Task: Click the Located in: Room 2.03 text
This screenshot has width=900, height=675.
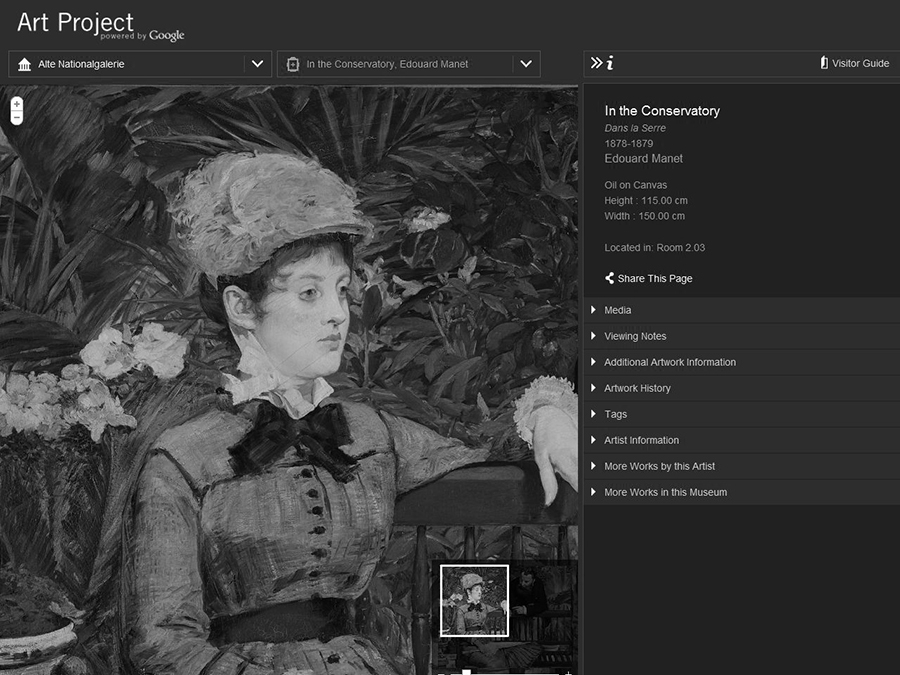Action: pos(654,247)
